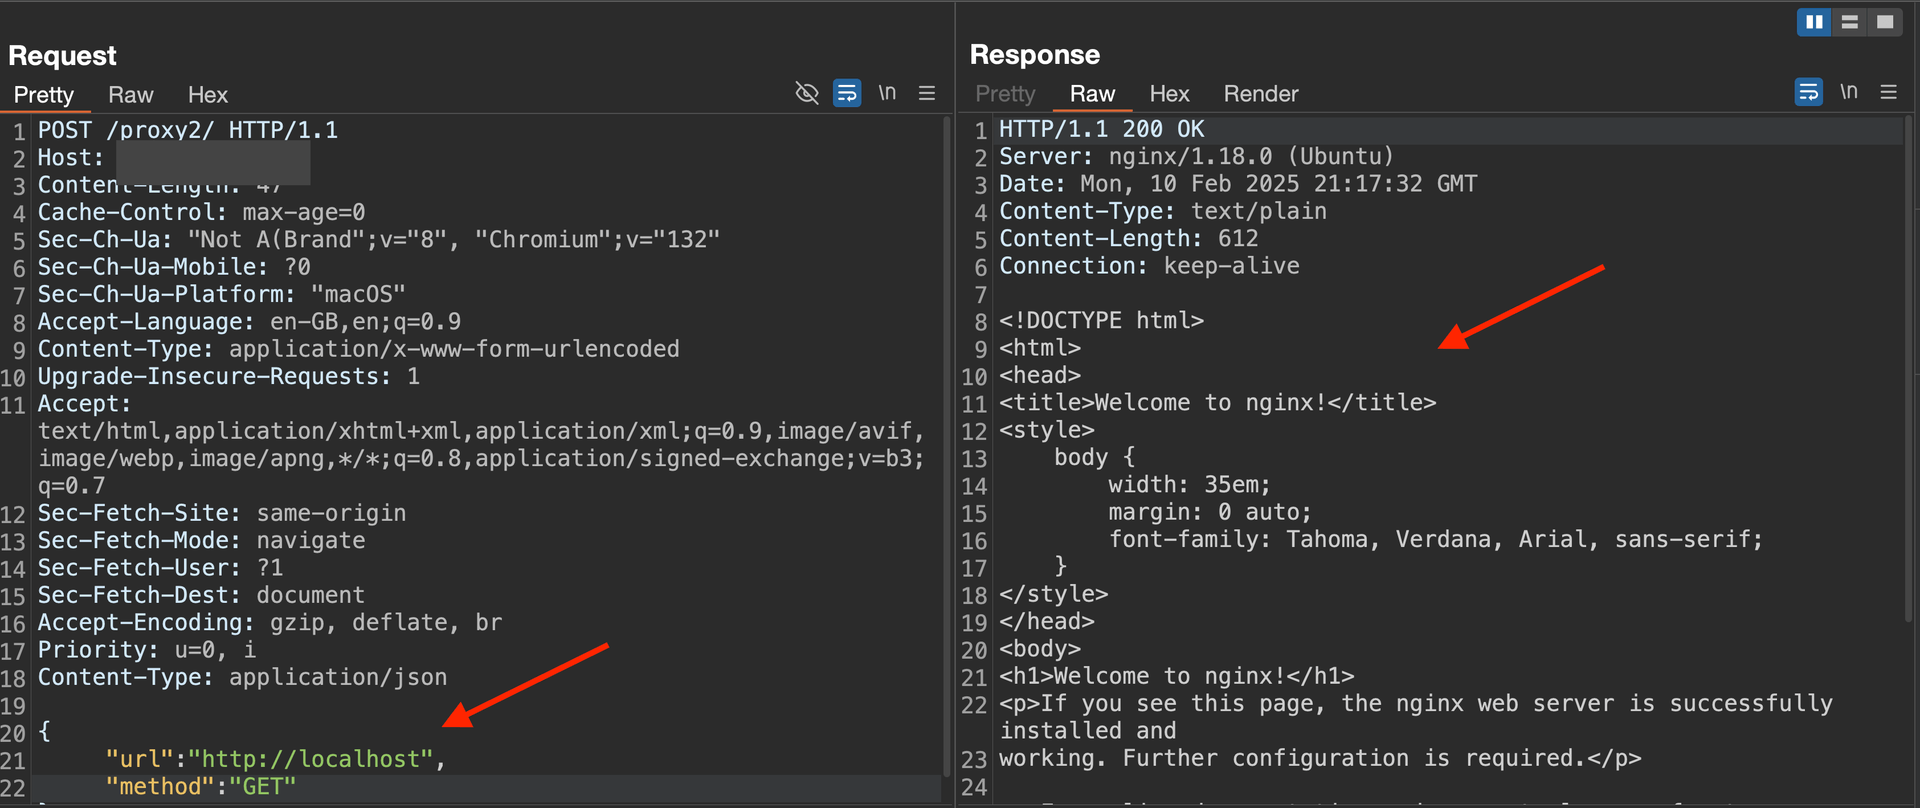This screenshot has width=1920, height=808.
Task: Open the Response Render tab
Action: (x=1260, y=94)
